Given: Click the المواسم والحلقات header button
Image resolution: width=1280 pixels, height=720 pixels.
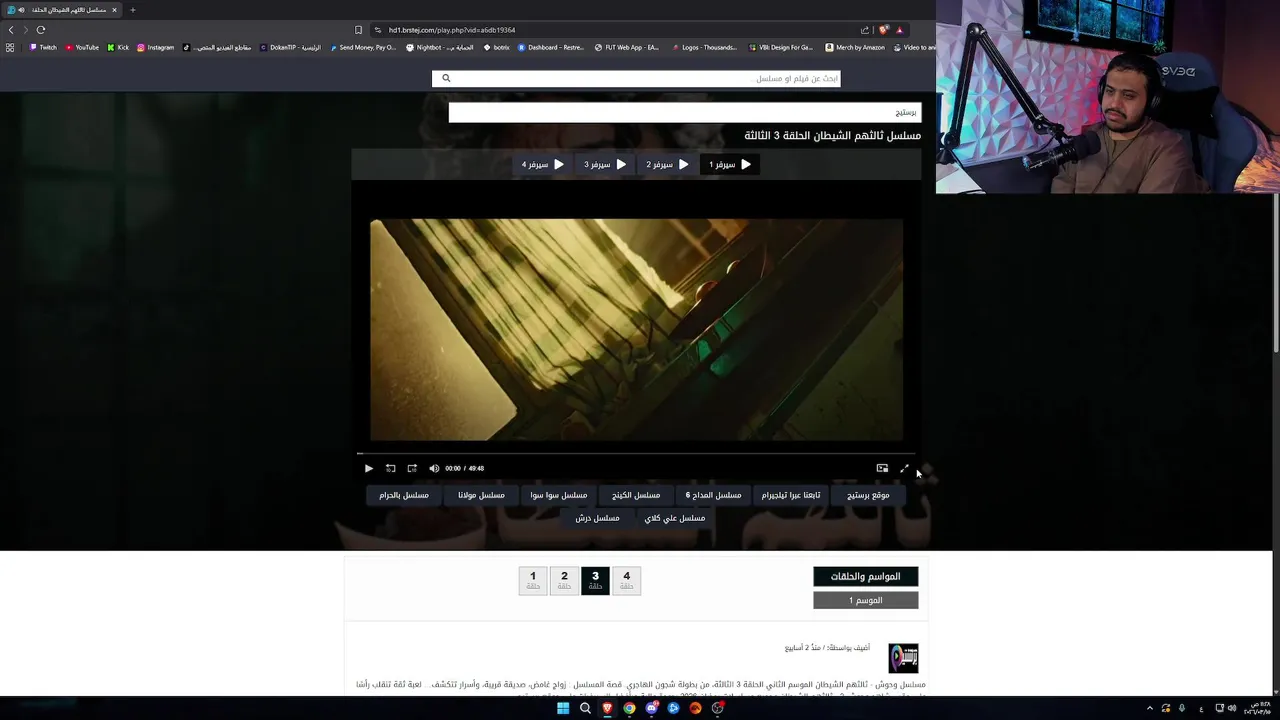Looking at the screenshot, I should pos(866,576).
